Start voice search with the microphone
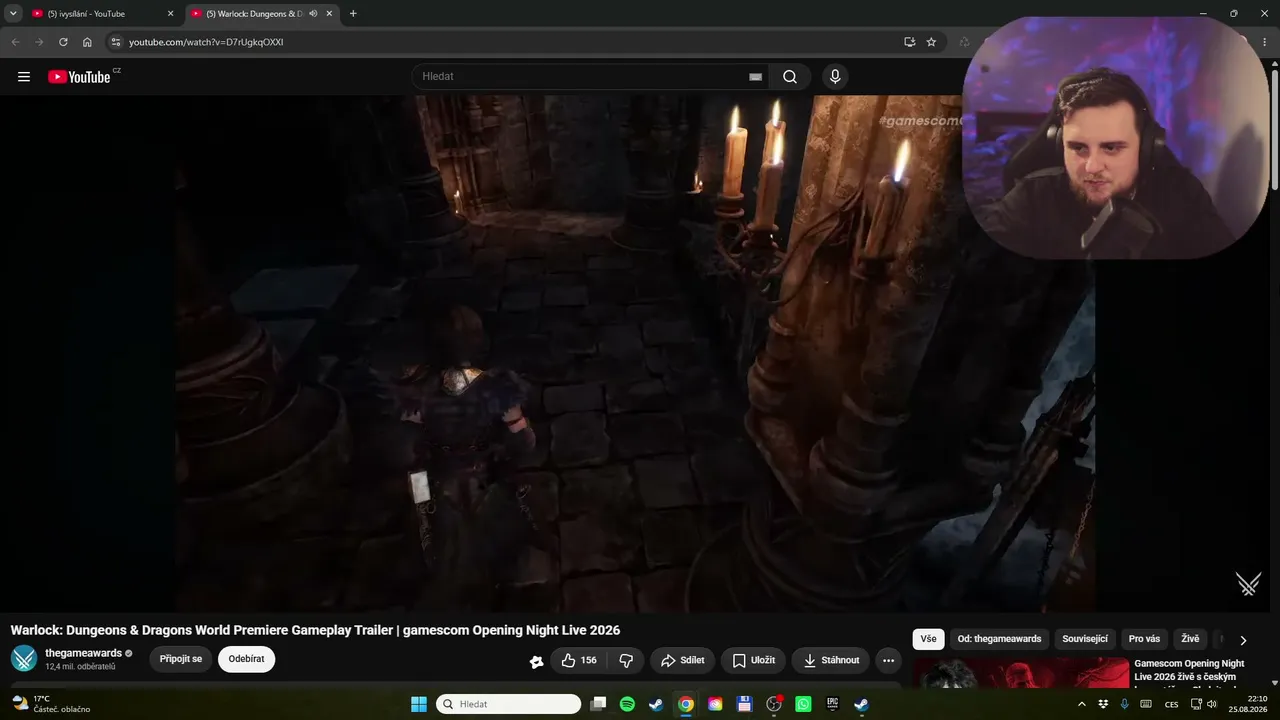The height and width of the screenshot is (720, 1280). pos(835,77)
